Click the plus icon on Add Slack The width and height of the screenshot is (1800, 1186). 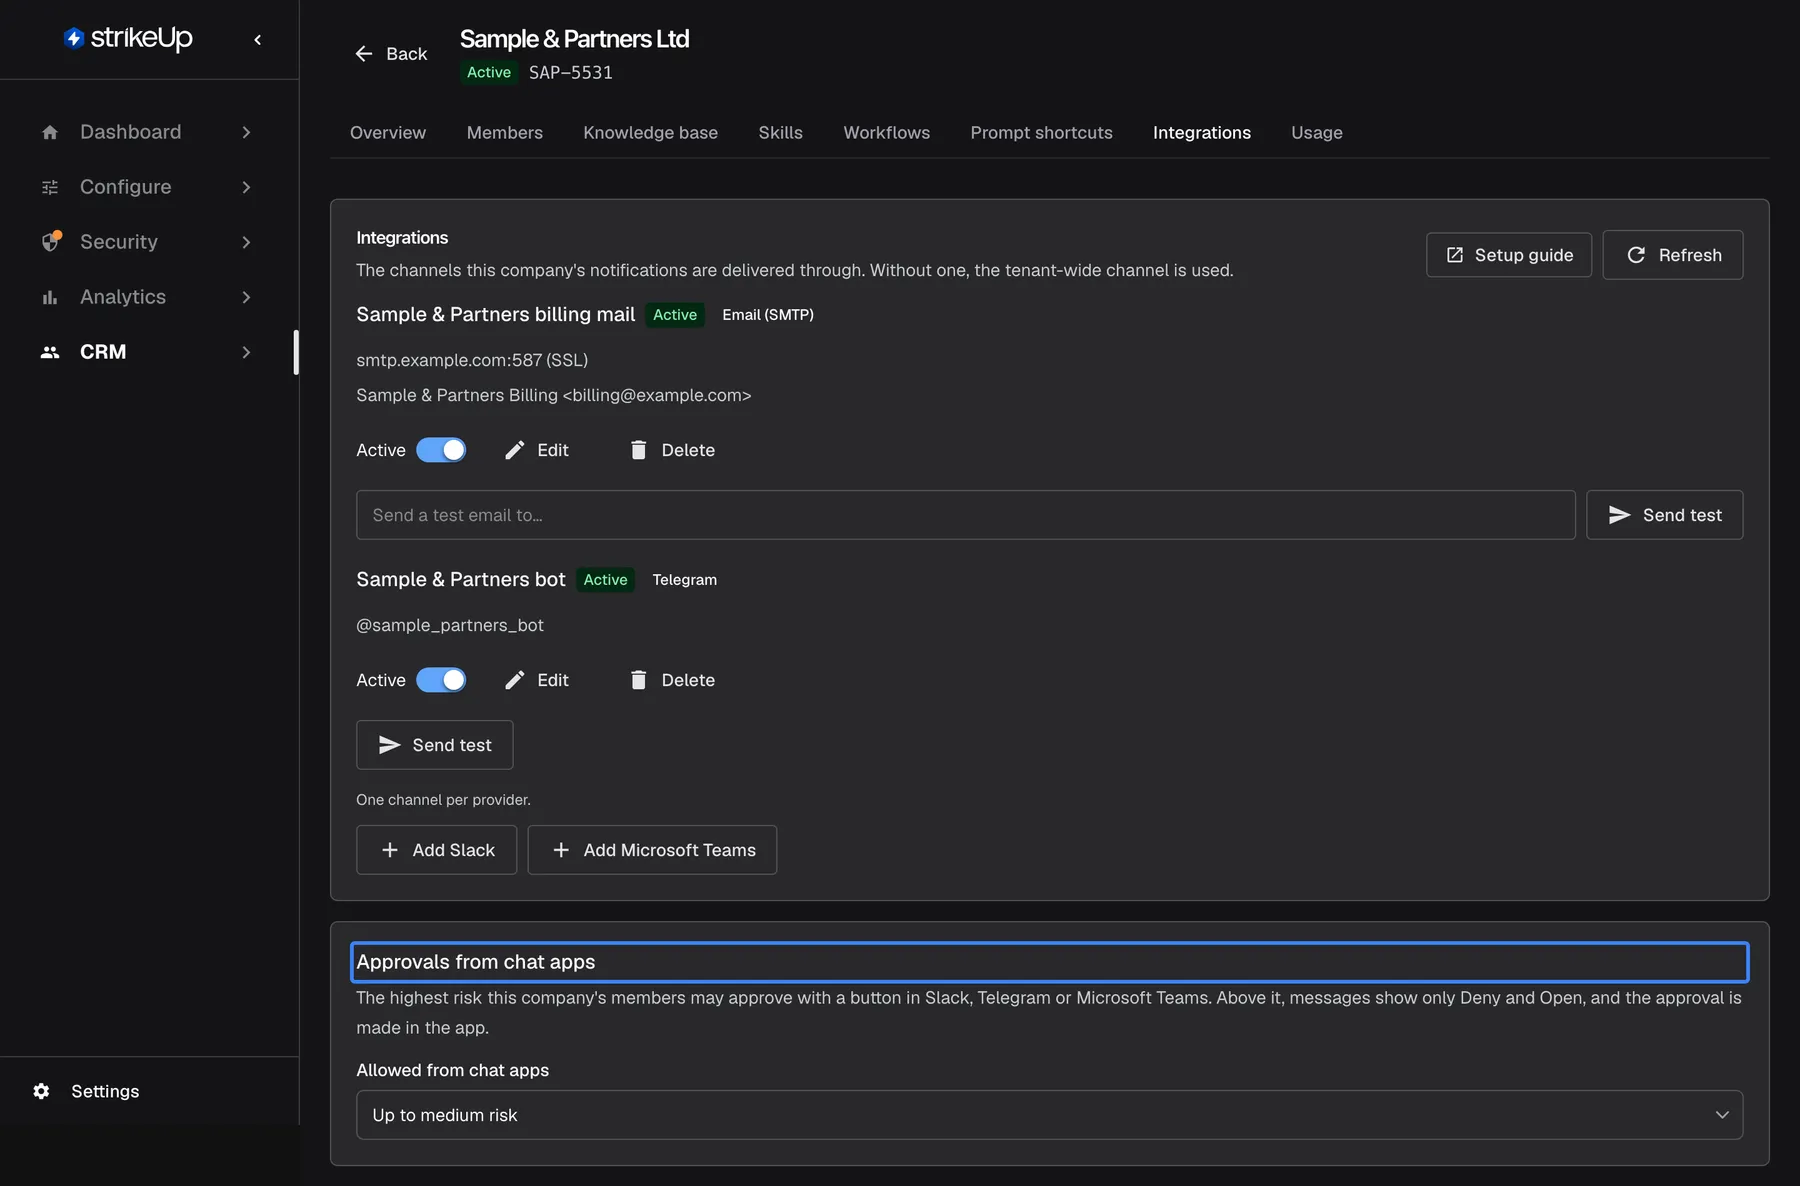390,850
